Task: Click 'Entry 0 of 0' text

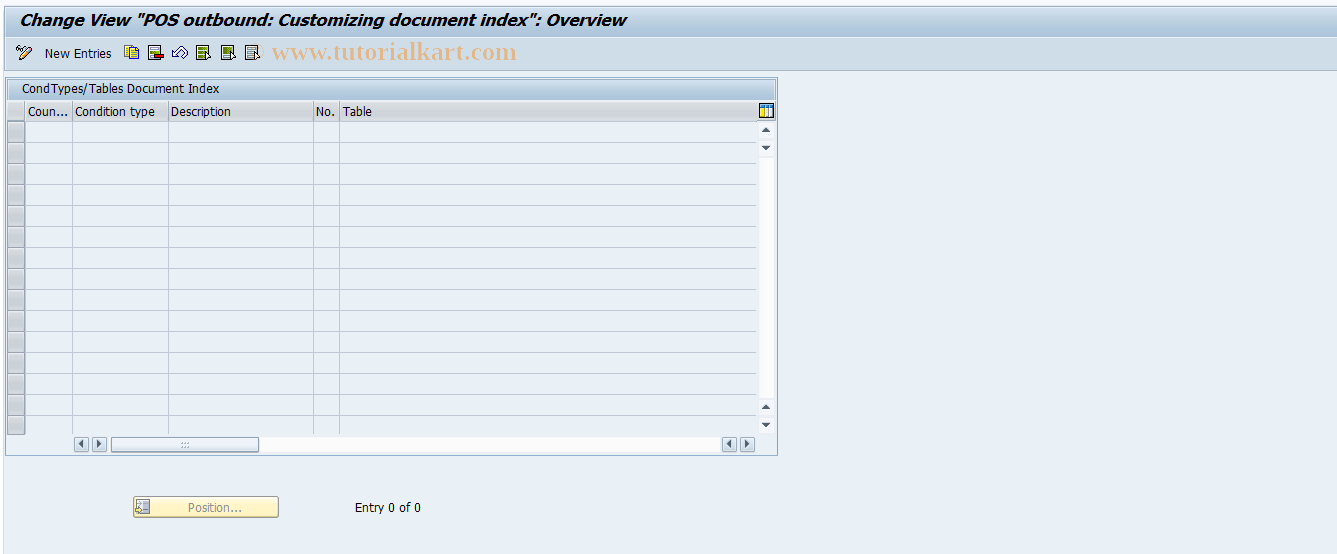Action: pos(388,508)
